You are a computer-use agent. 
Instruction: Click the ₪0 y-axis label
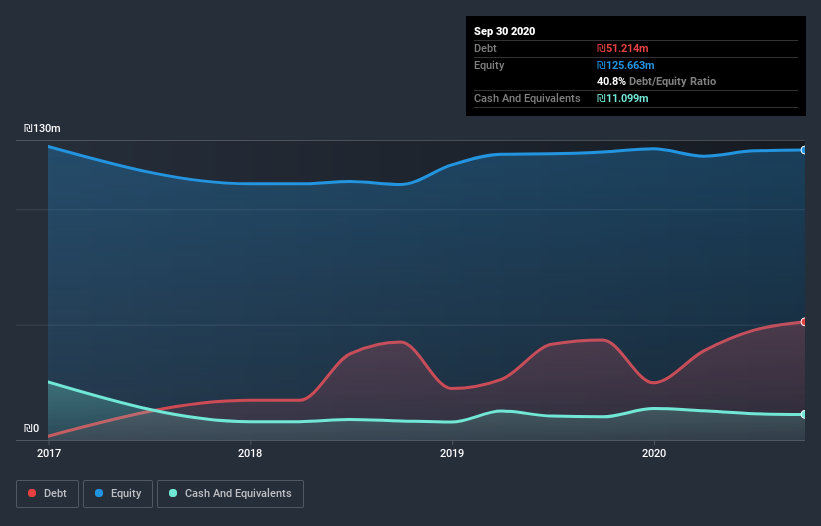(x=31, y=428)
